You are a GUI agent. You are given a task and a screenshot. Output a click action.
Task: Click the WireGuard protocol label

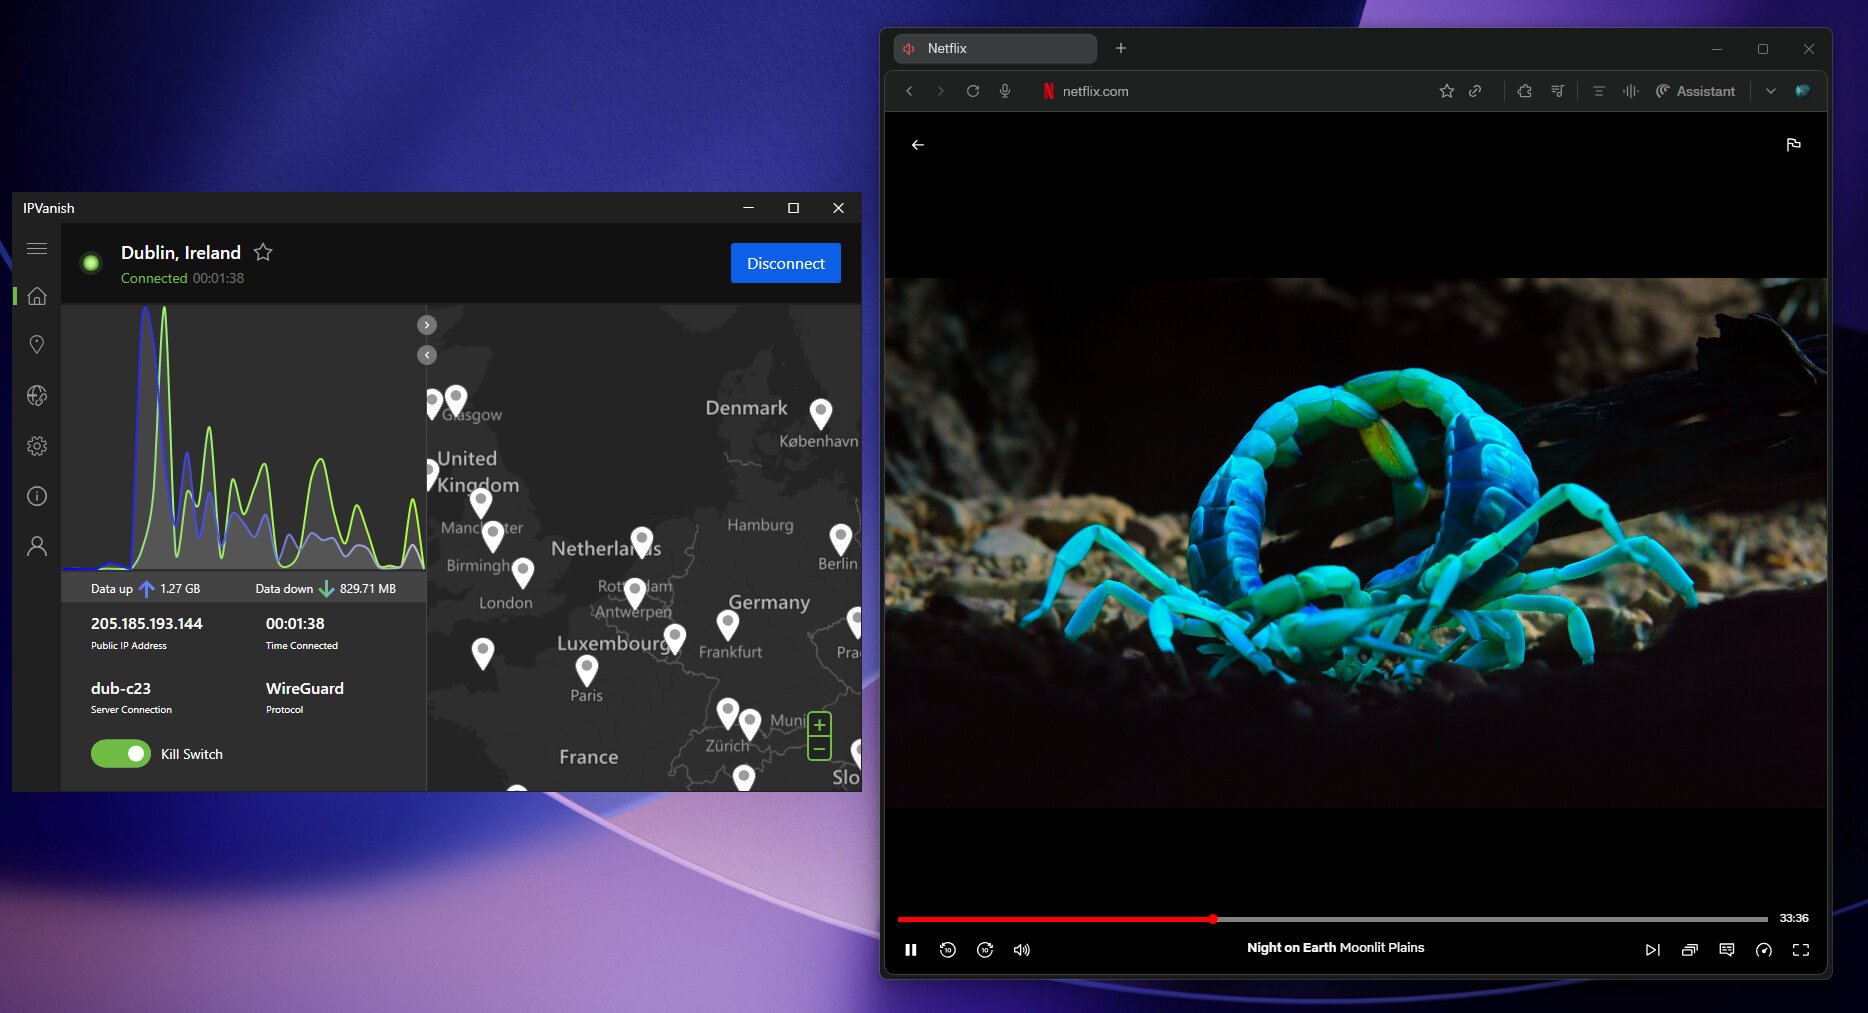click(x=305, y=689)
